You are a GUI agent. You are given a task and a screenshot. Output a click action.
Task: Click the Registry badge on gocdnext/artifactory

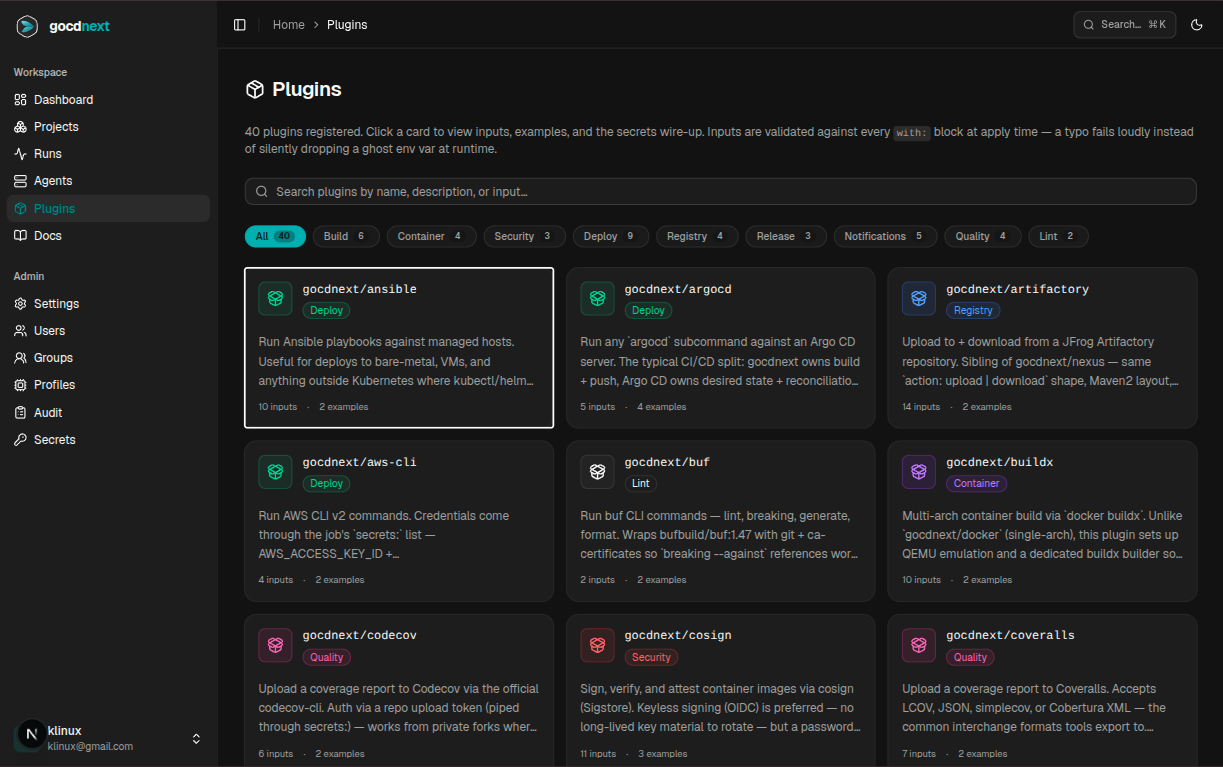pos(973,311)
